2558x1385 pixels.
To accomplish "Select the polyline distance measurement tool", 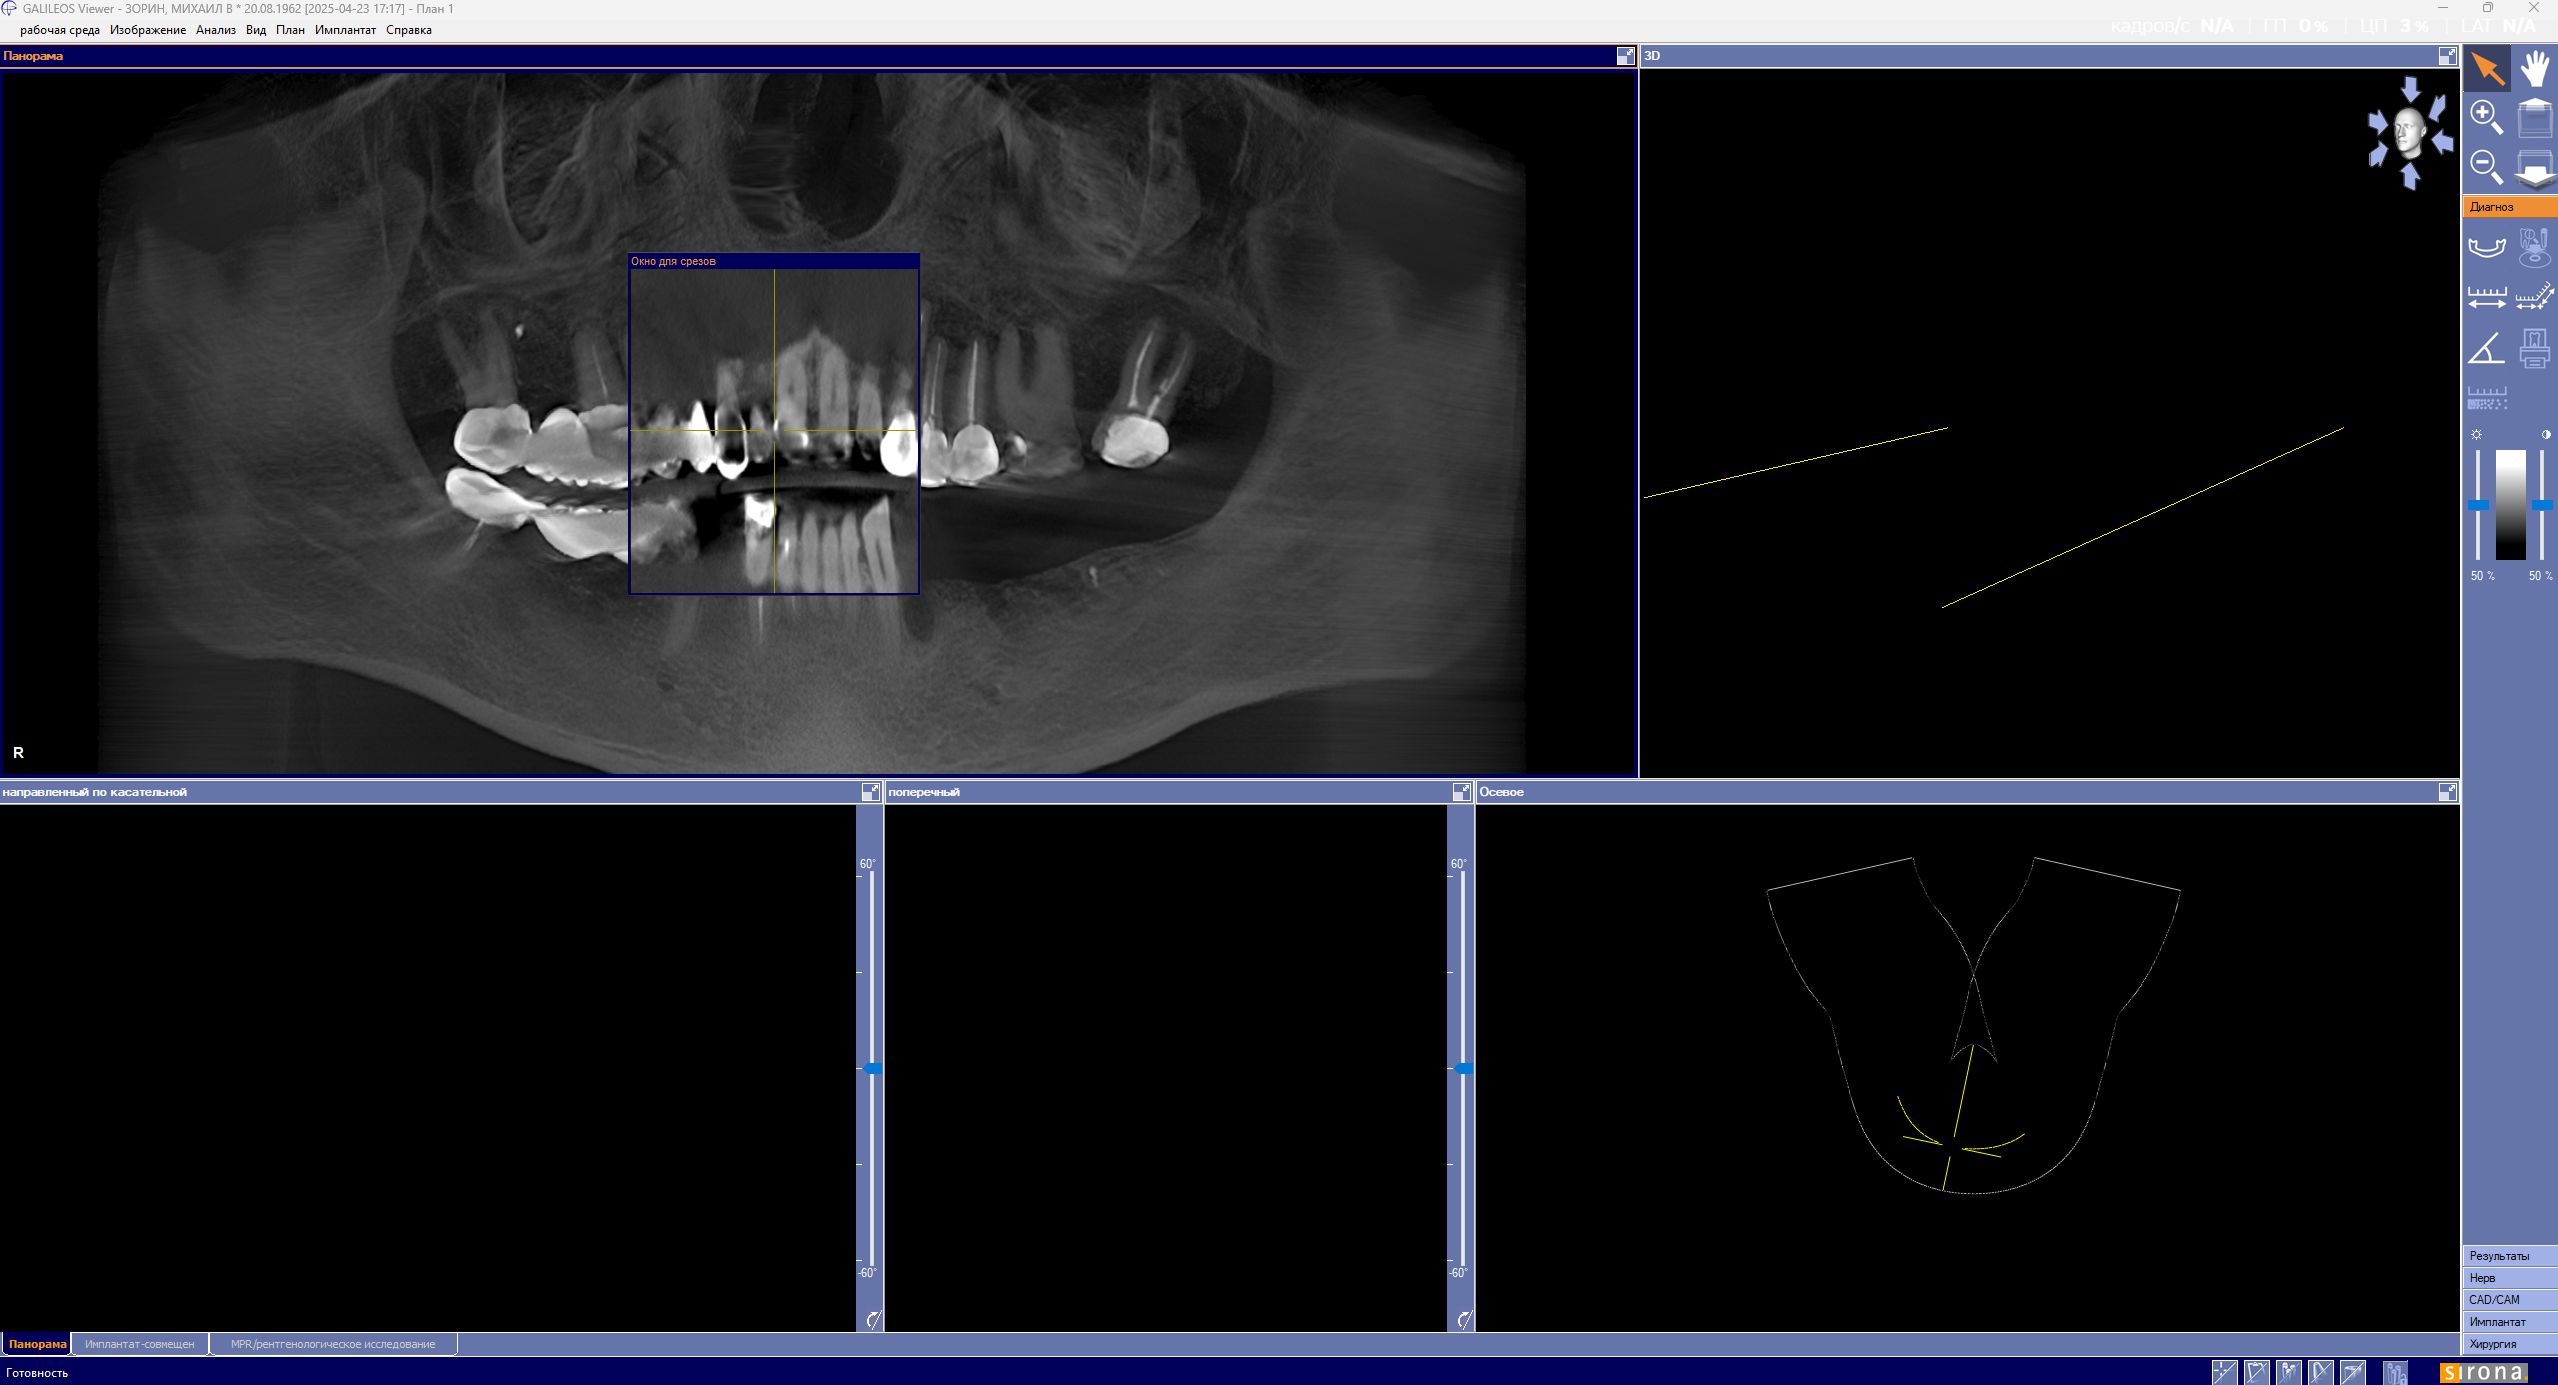I will coord(2534,297).
